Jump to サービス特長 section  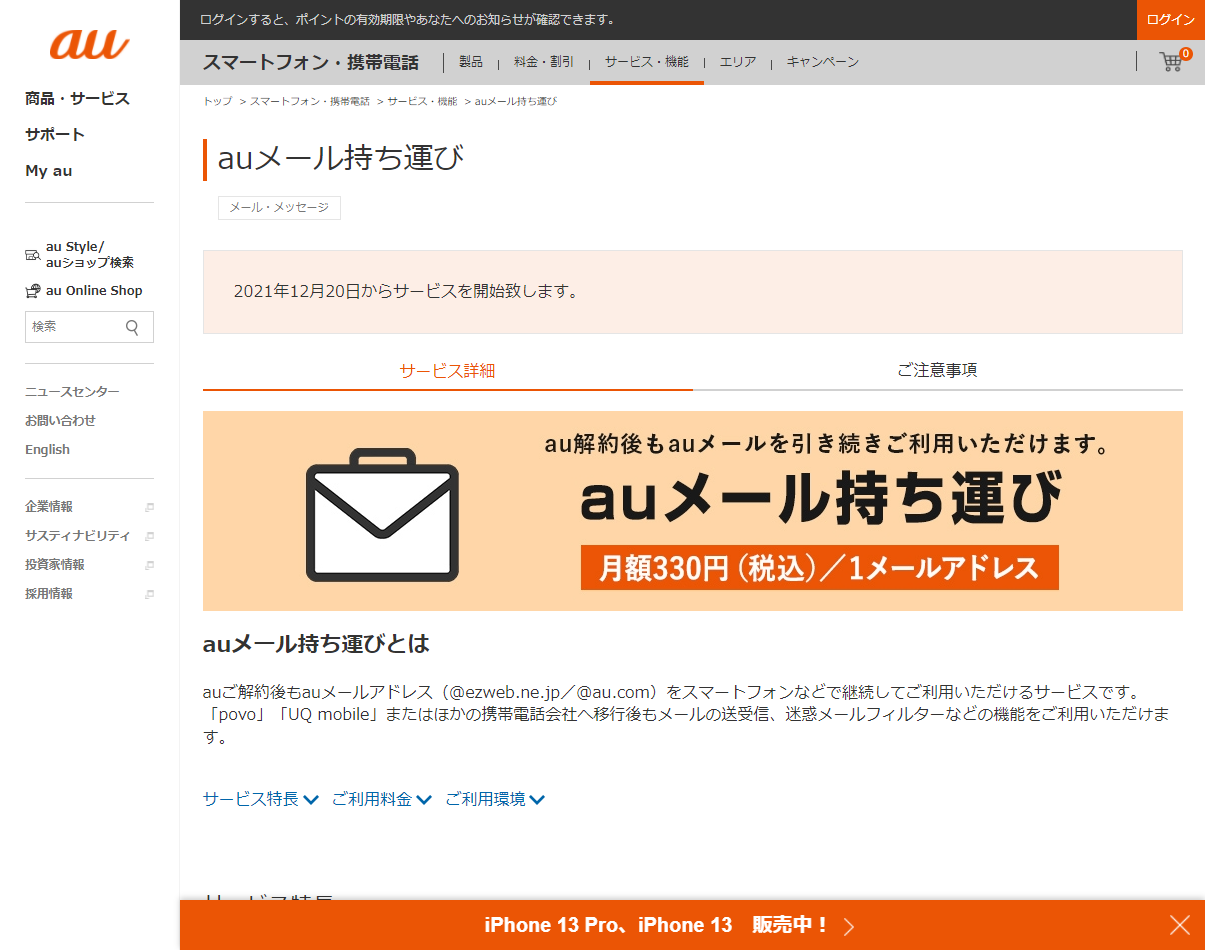point(261,799)
